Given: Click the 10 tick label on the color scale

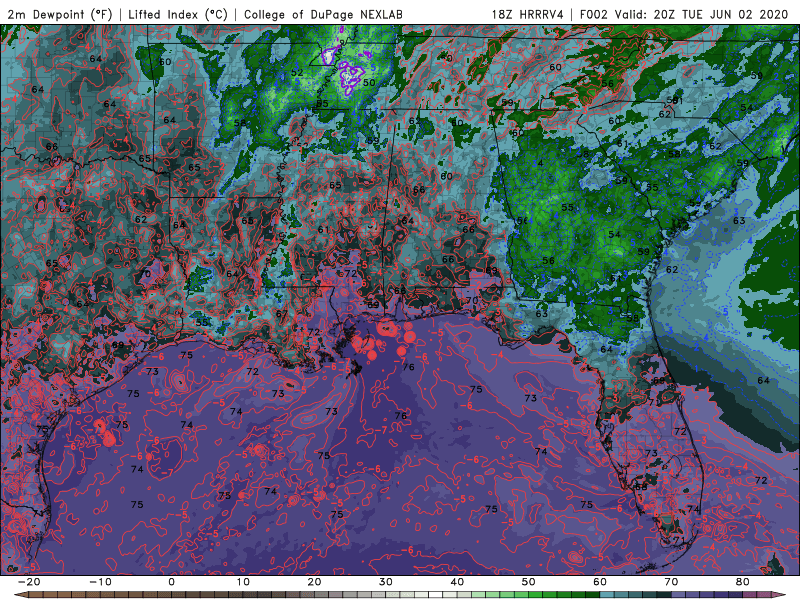Looking at the screenshot, I should point(243,582).
